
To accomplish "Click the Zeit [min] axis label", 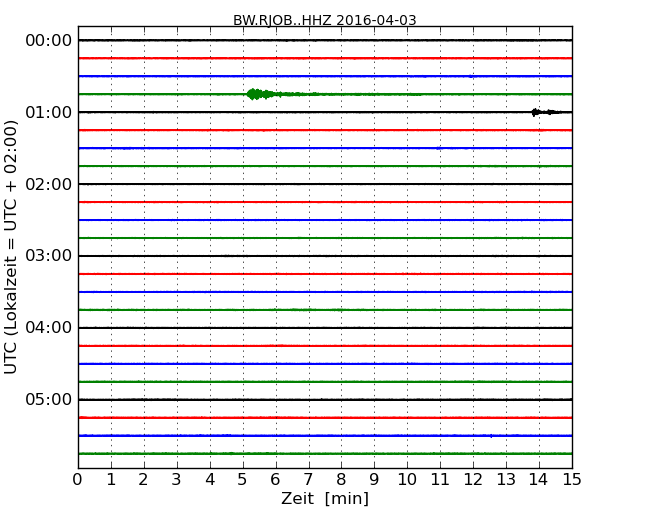I will click(325, 498).
